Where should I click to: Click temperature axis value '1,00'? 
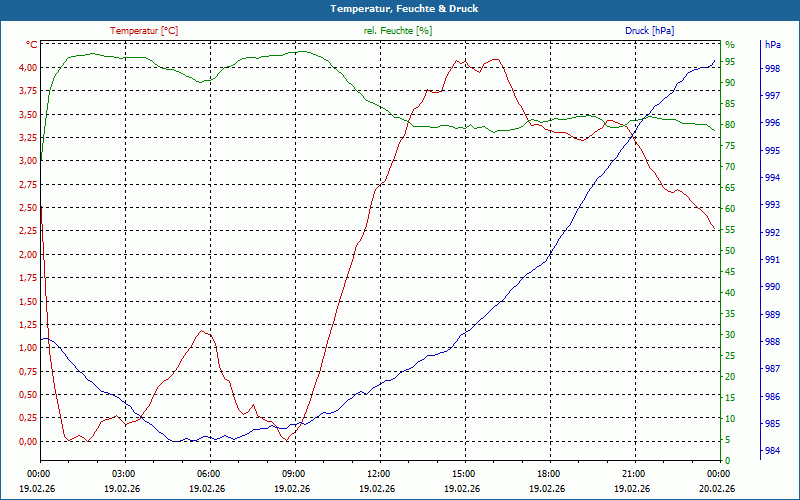click(x=28, y=347)
